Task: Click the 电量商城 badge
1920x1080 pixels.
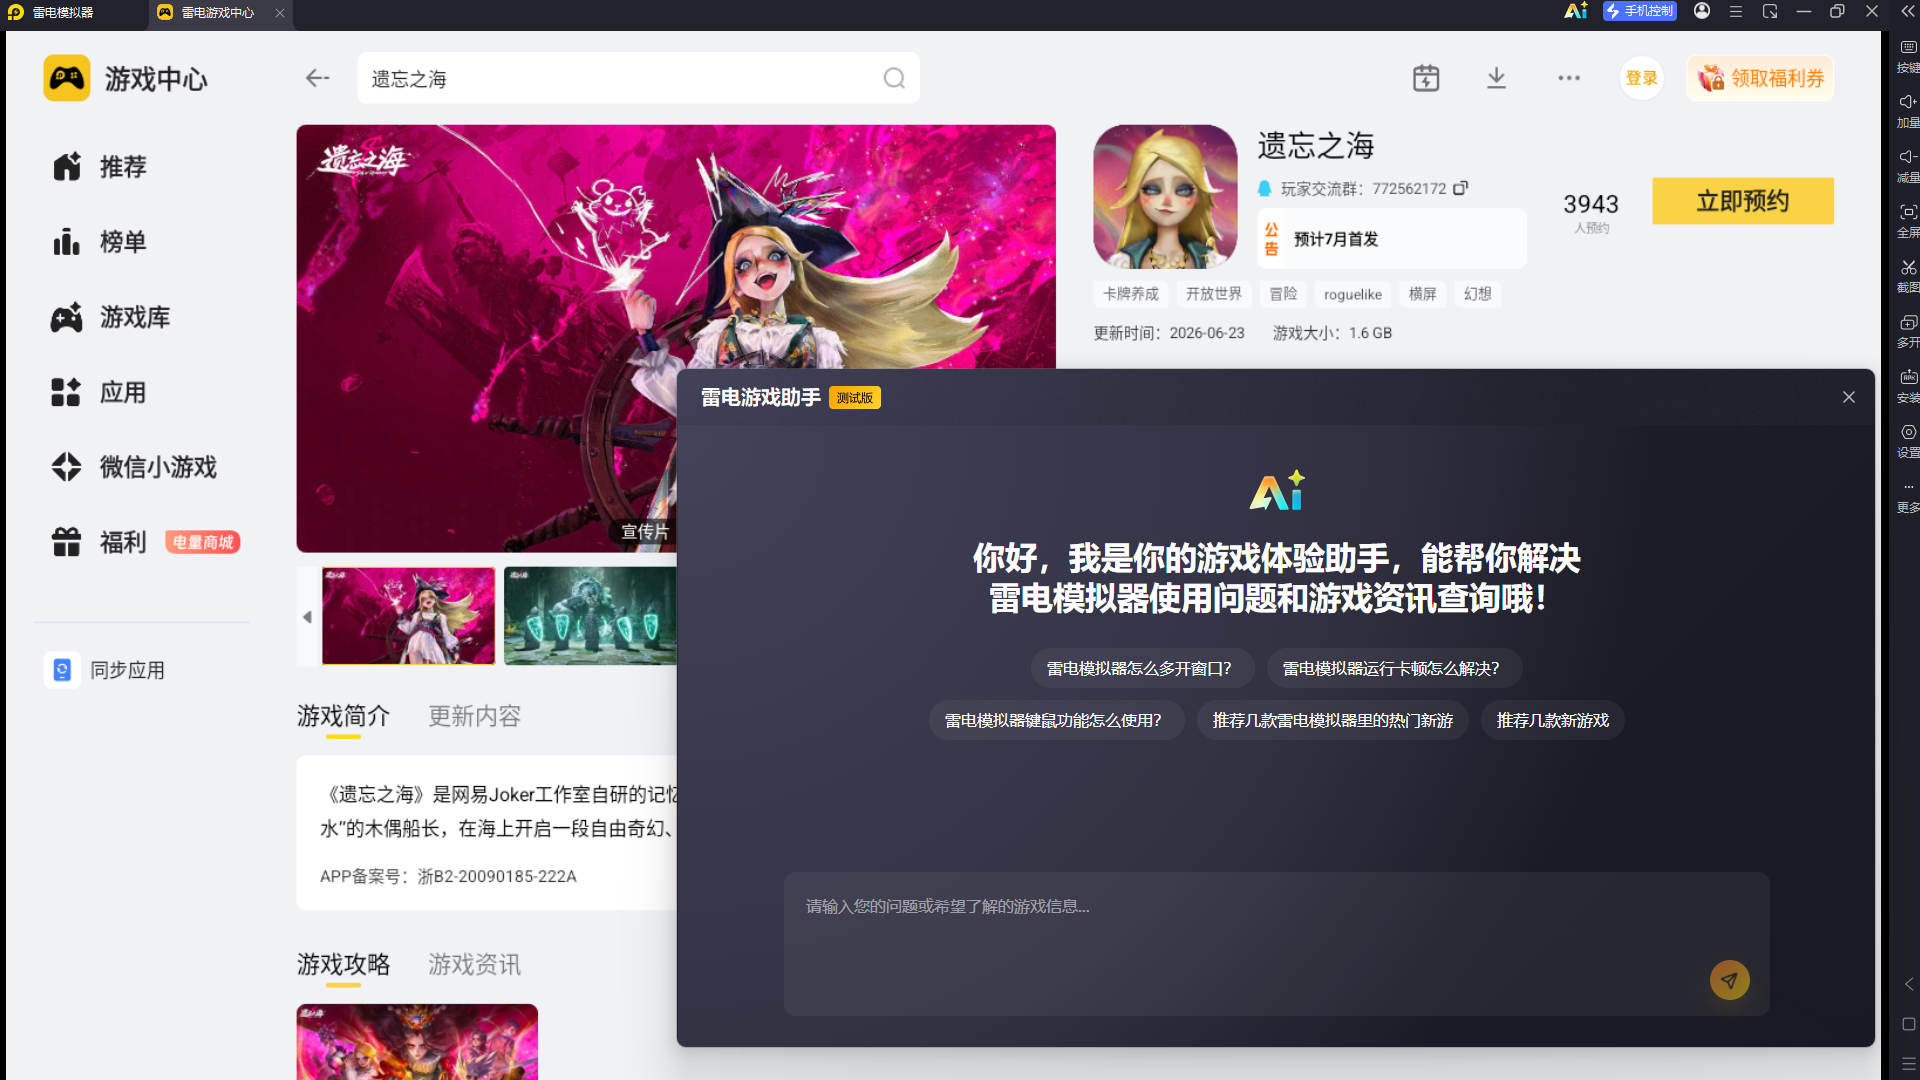Action: coord(202,542)
